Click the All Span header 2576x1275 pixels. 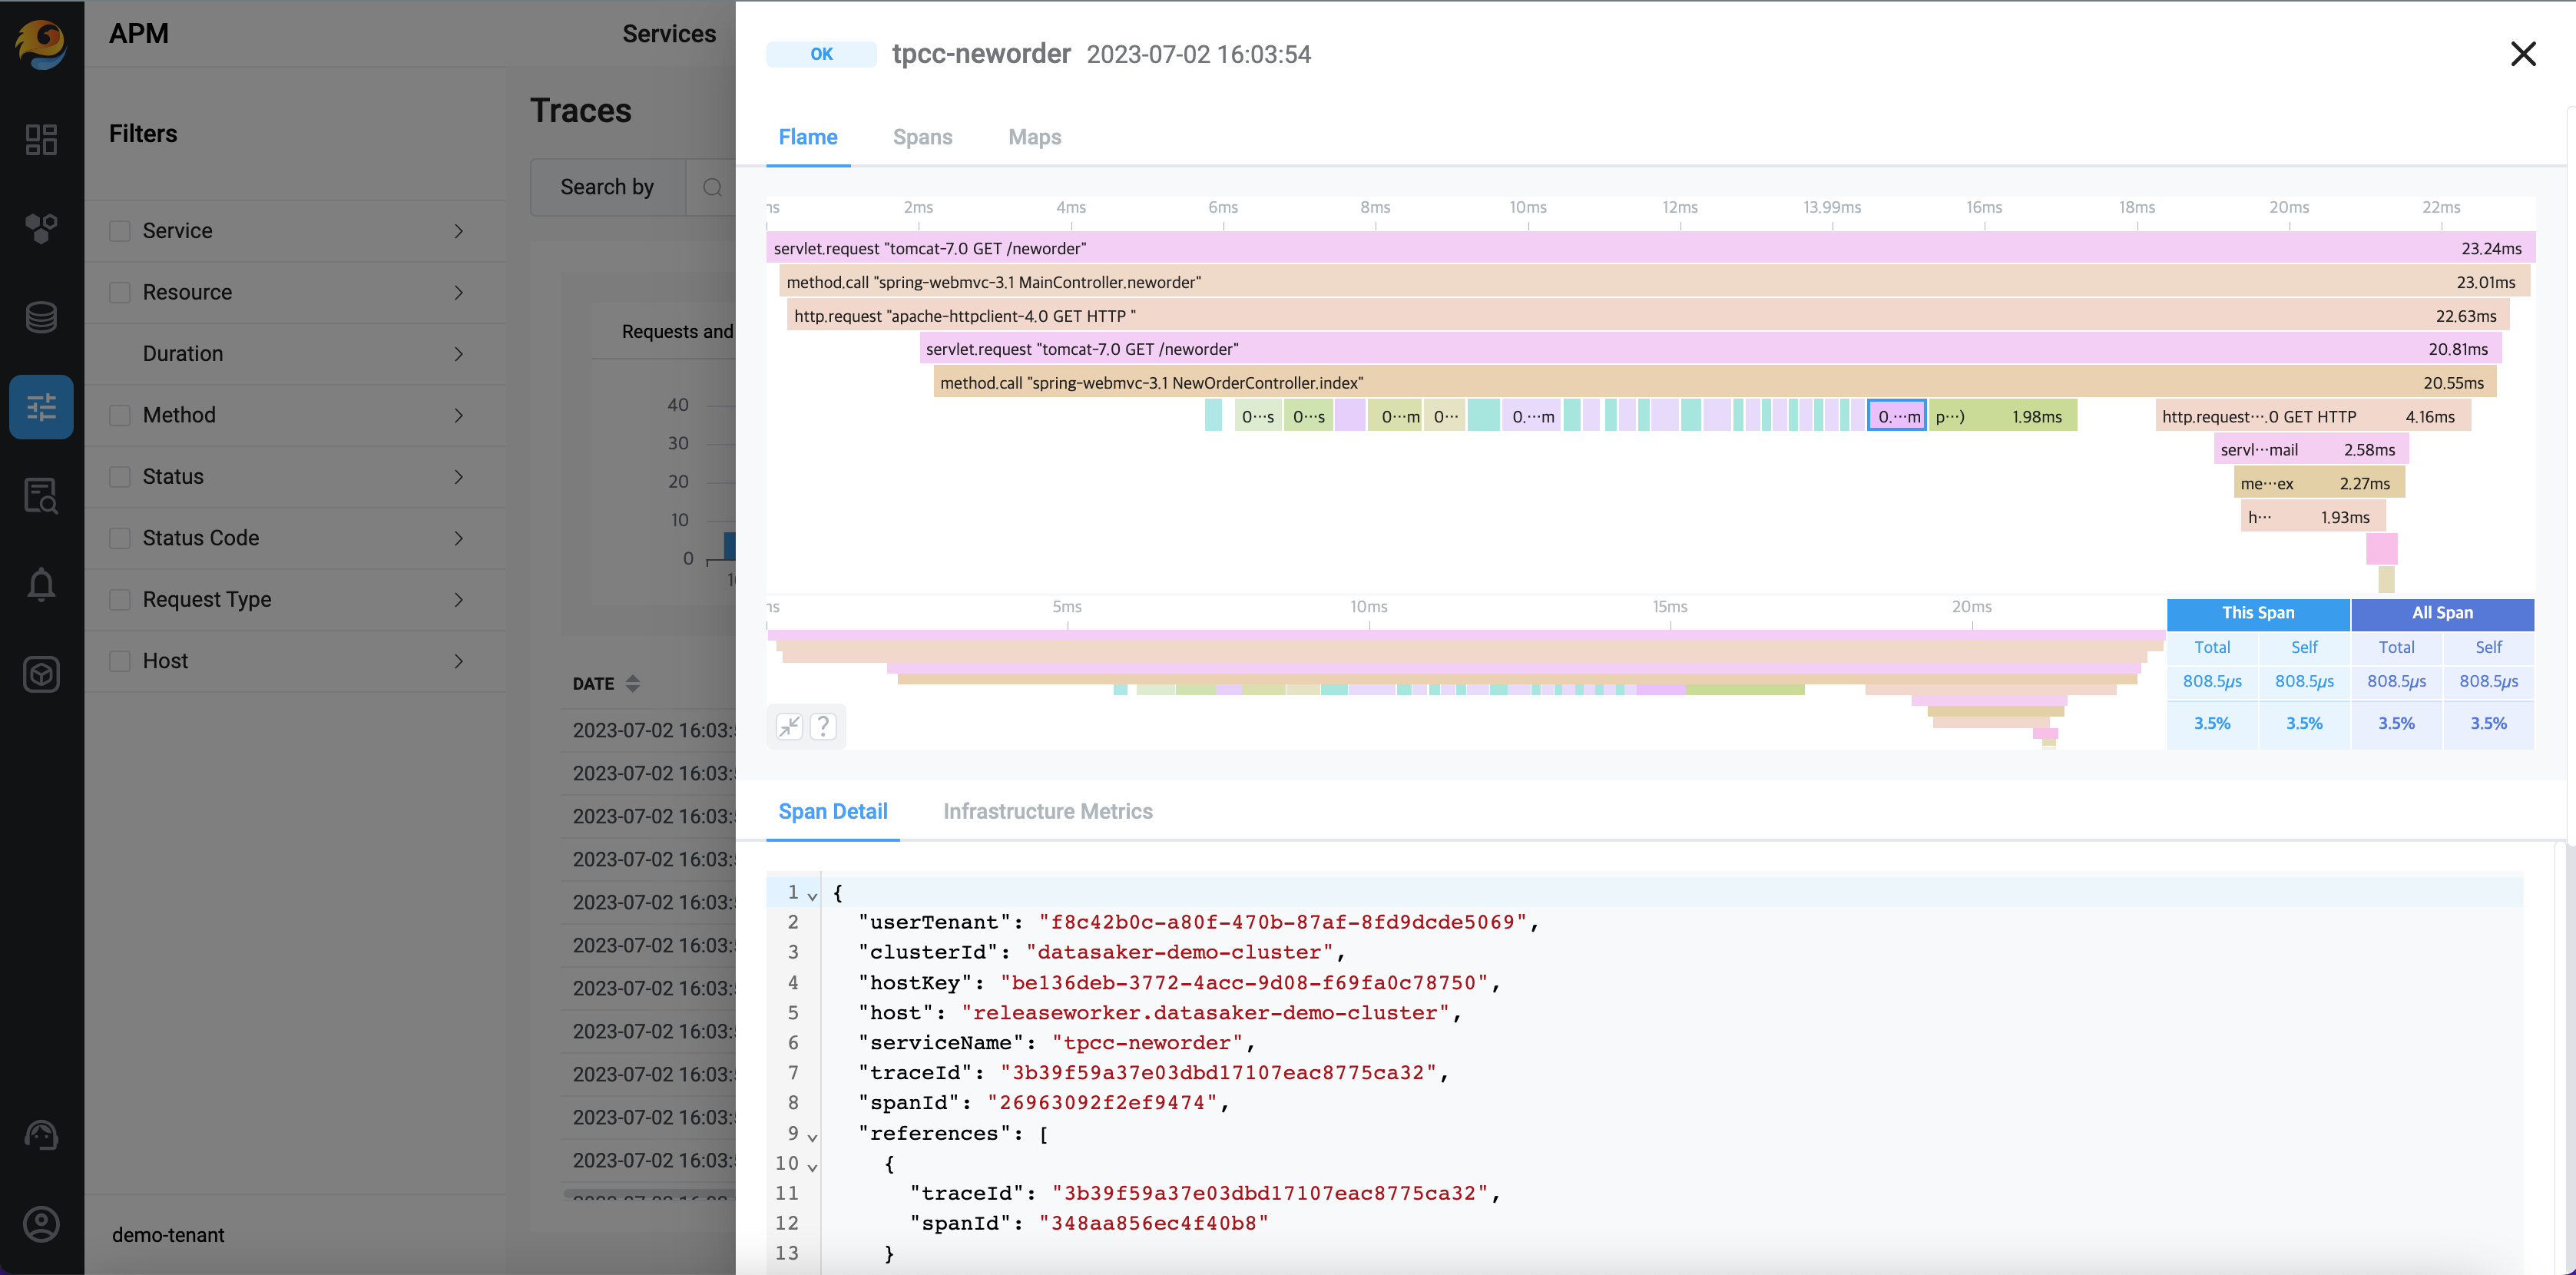point(2442,613)
